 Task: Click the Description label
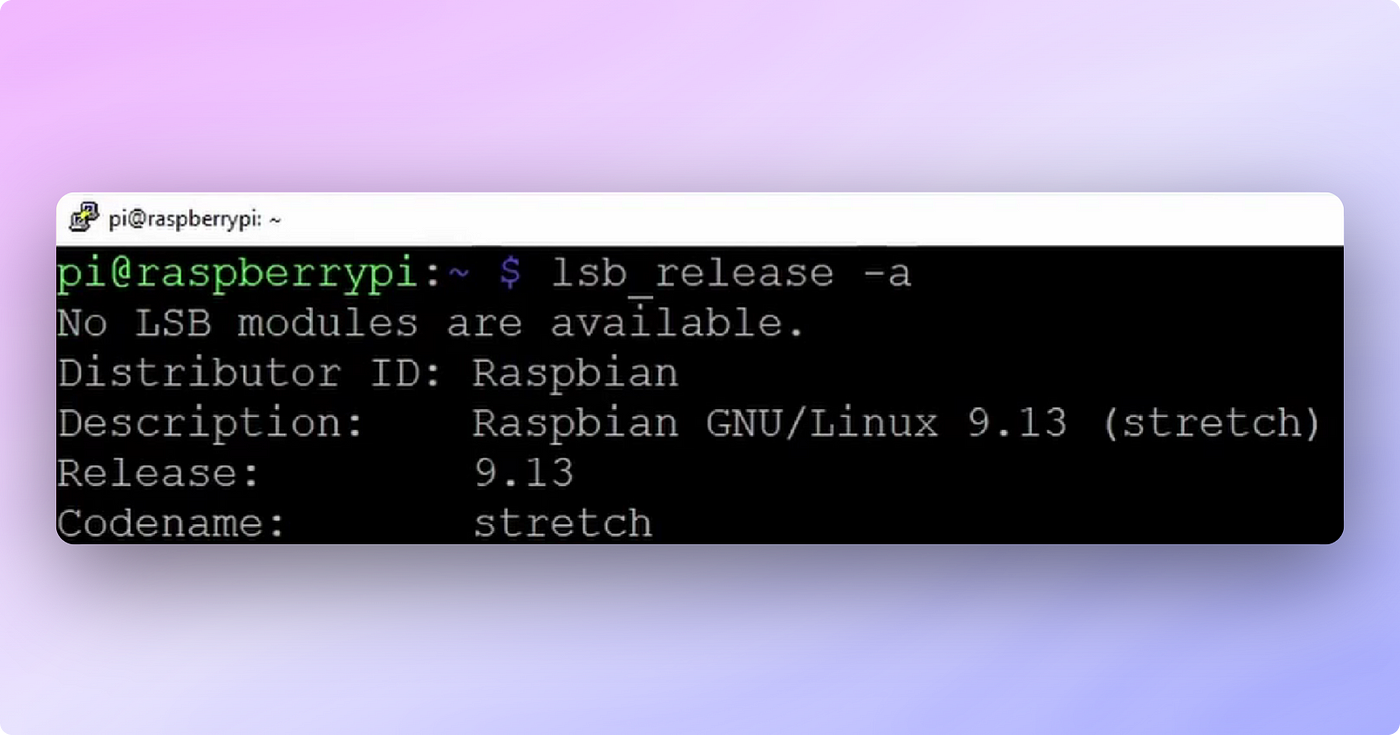tap(210, 424)
